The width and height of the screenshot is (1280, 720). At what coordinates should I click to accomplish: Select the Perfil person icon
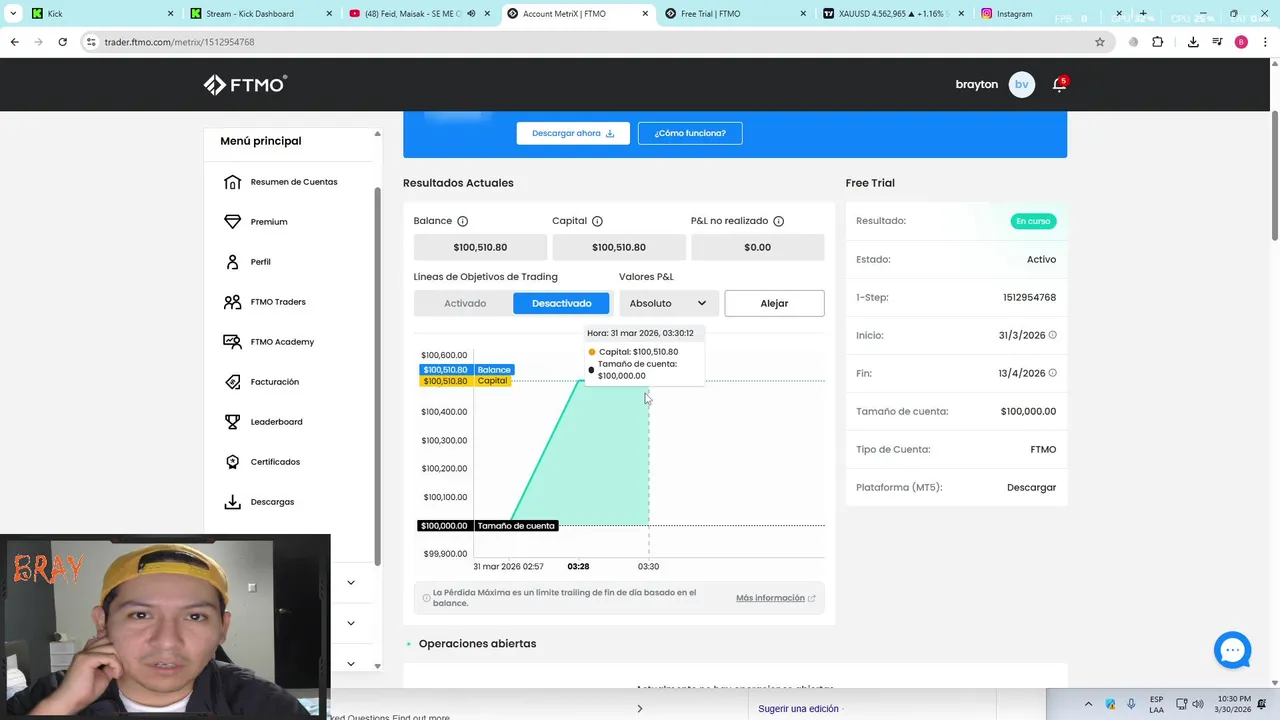click(232, 262)
